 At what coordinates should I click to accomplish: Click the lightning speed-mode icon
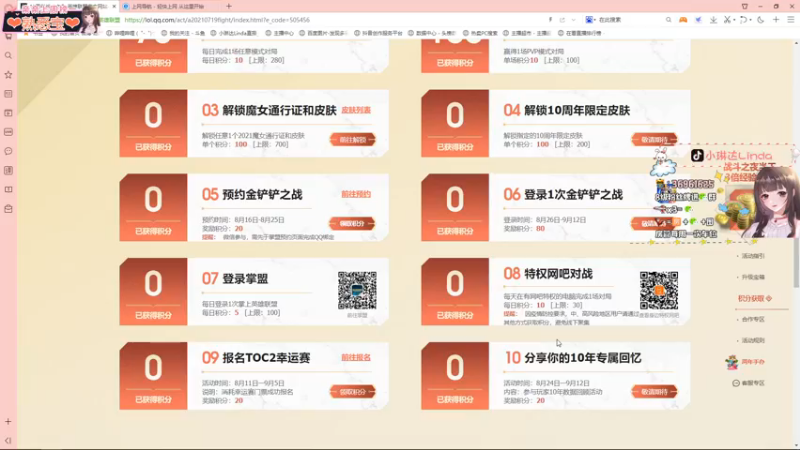(x=551, y=20)
